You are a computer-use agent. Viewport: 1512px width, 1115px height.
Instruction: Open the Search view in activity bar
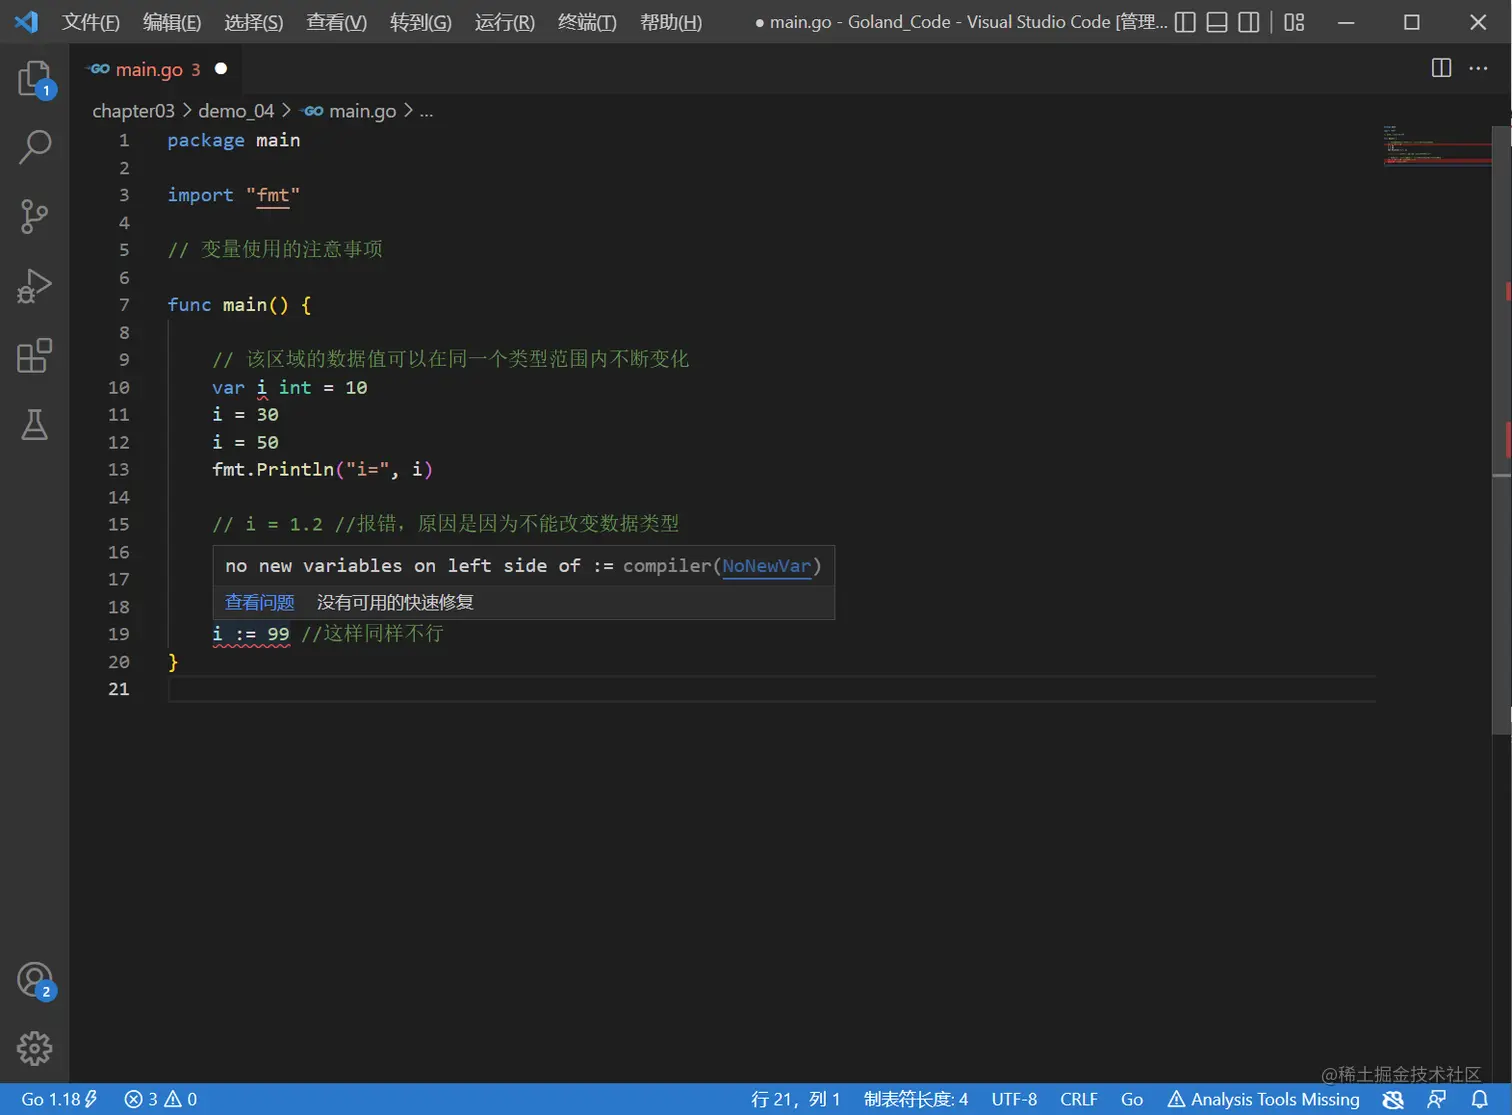coord(35,147)
